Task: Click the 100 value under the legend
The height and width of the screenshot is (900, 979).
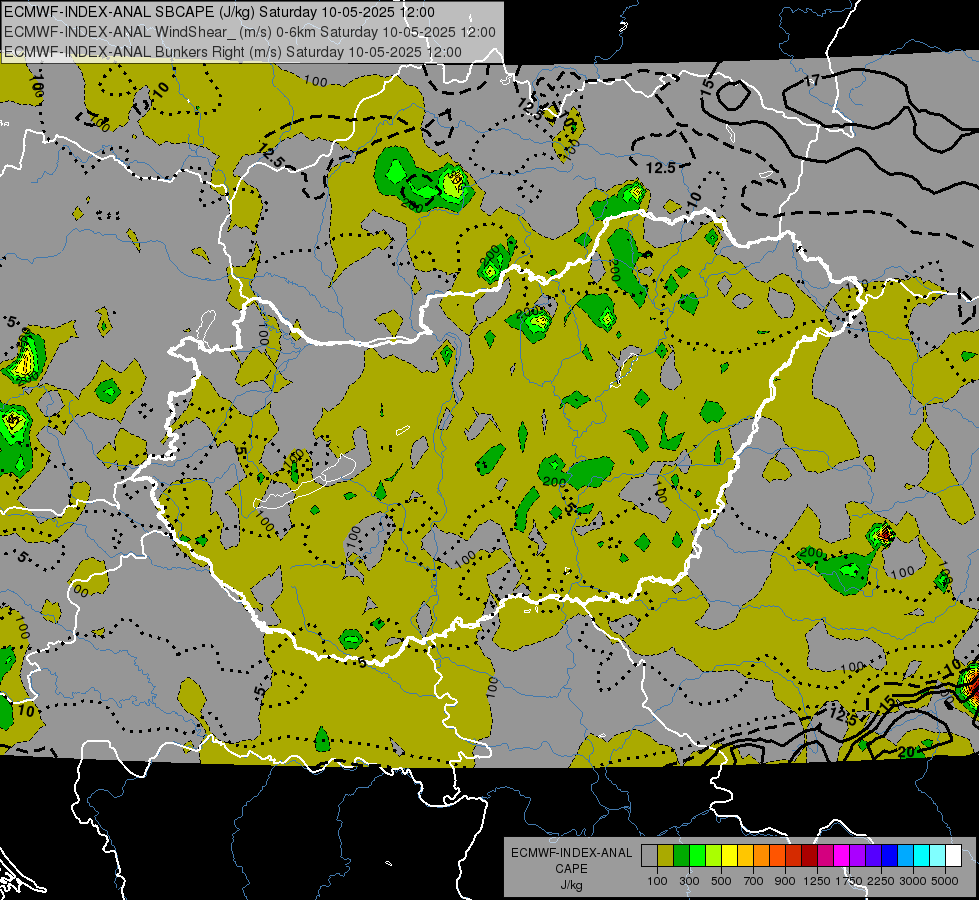Action: pyautogui.click(x=657, y=881)
